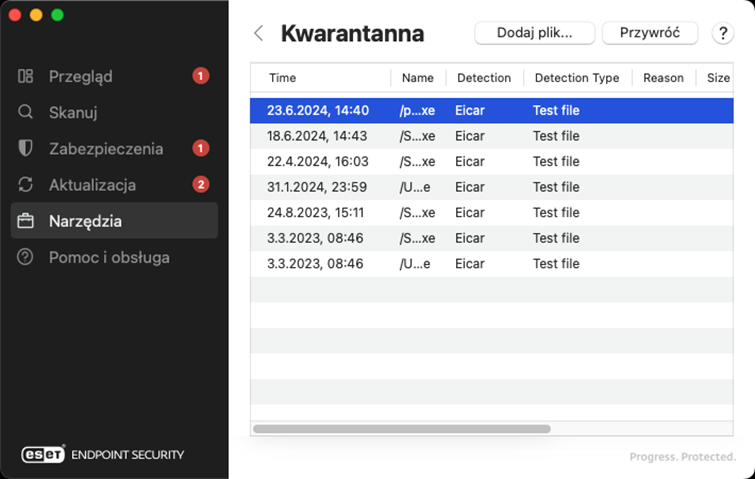Click the Przegląd dashboard icon in sidebar
This screenshot has height=479, width=756.
click(x=26, y=76)
